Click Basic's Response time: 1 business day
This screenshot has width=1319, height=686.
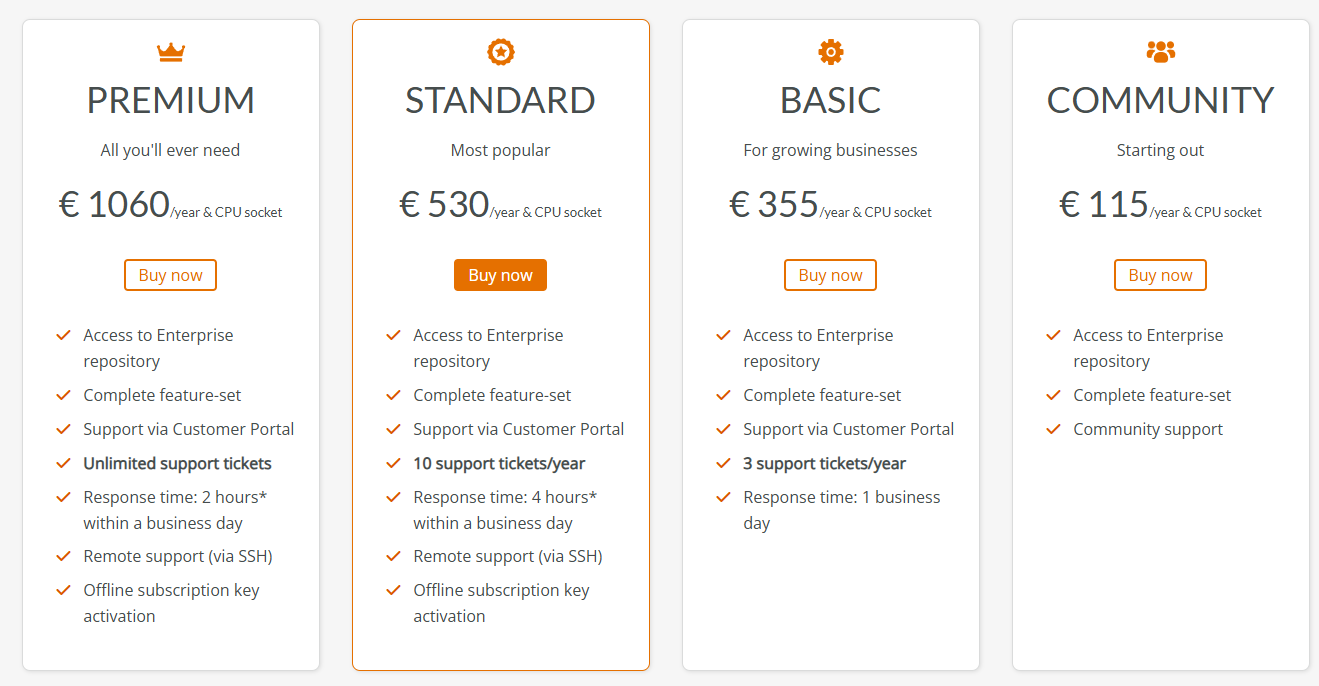coord(841,510)
